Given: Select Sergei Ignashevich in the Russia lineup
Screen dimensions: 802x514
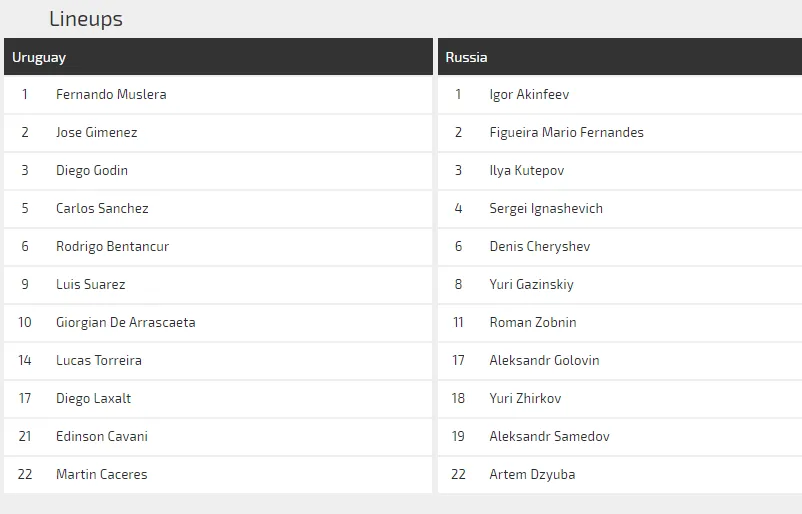Looking at the screenshot, I should tap(546, 208).
